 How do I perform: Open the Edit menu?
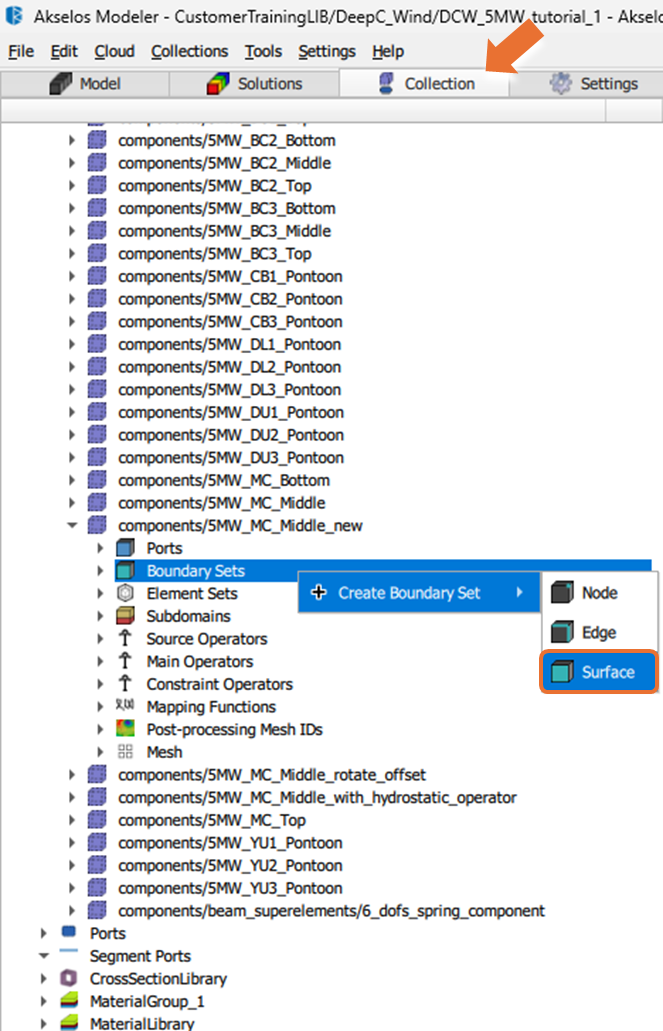pos(64,51)
